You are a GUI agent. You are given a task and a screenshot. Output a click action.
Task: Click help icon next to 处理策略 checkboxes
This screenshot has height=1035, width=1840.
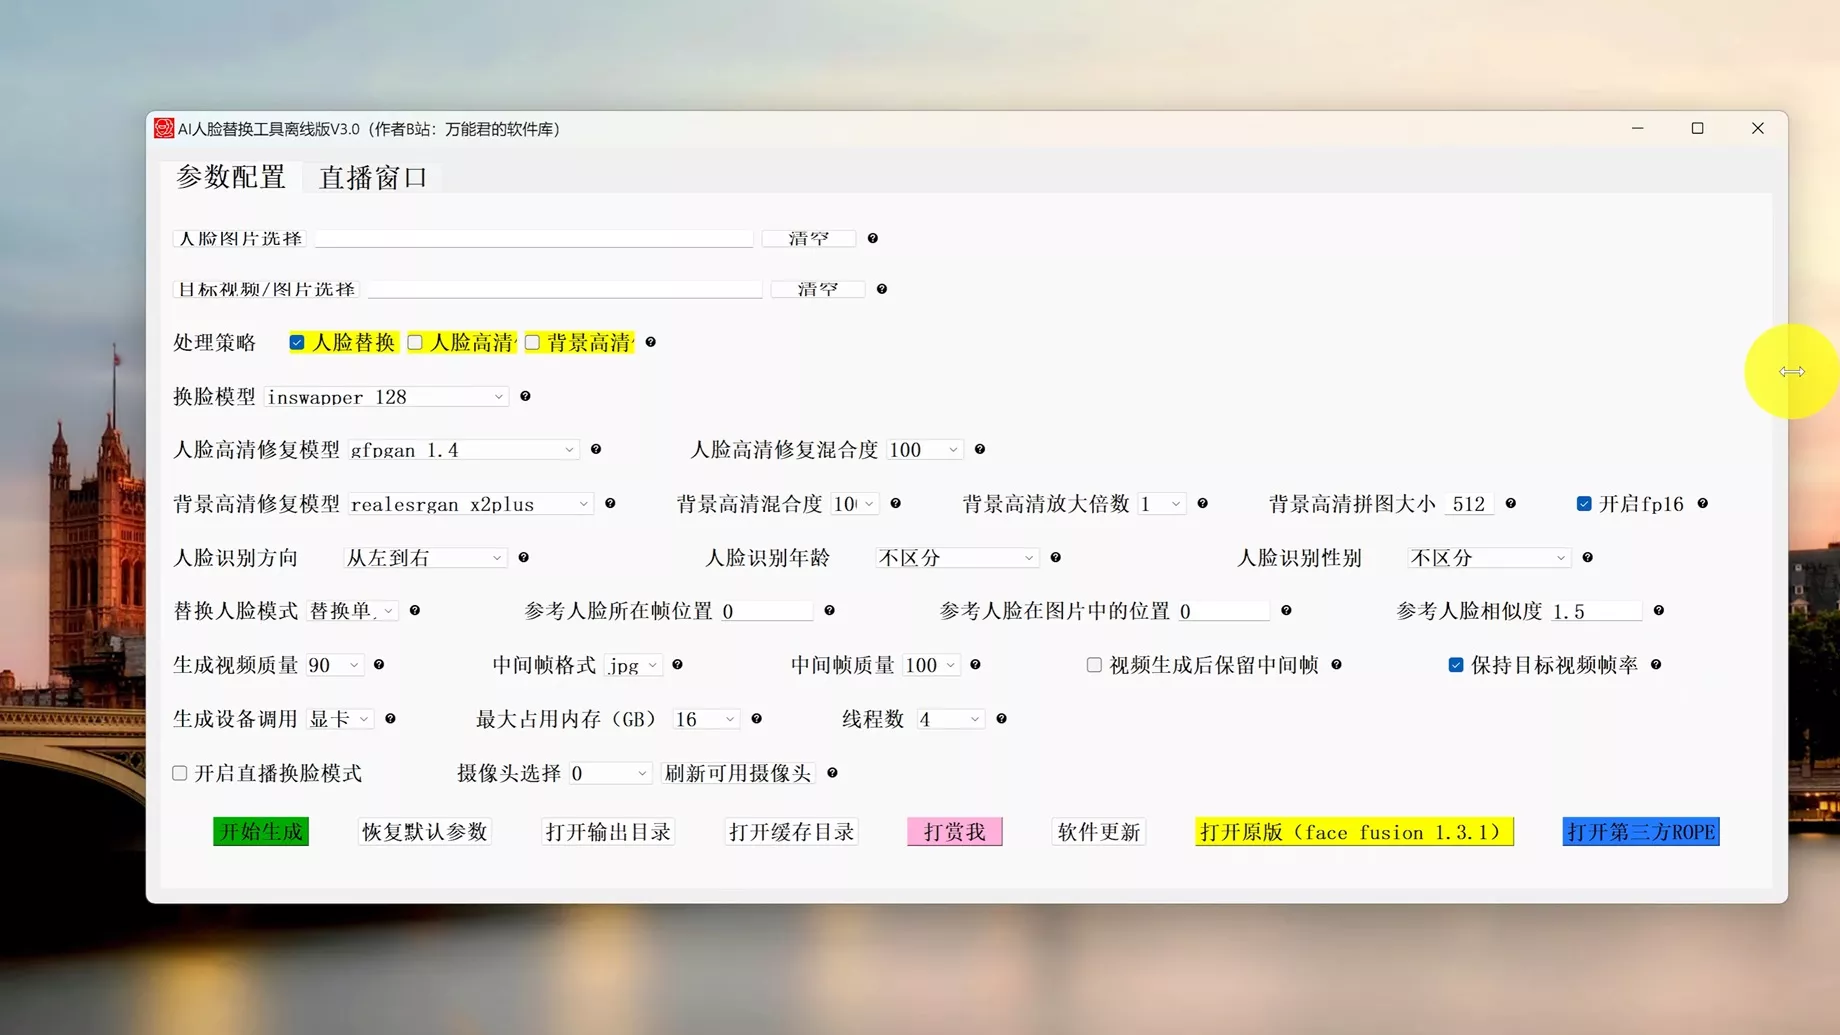[649, 342]
